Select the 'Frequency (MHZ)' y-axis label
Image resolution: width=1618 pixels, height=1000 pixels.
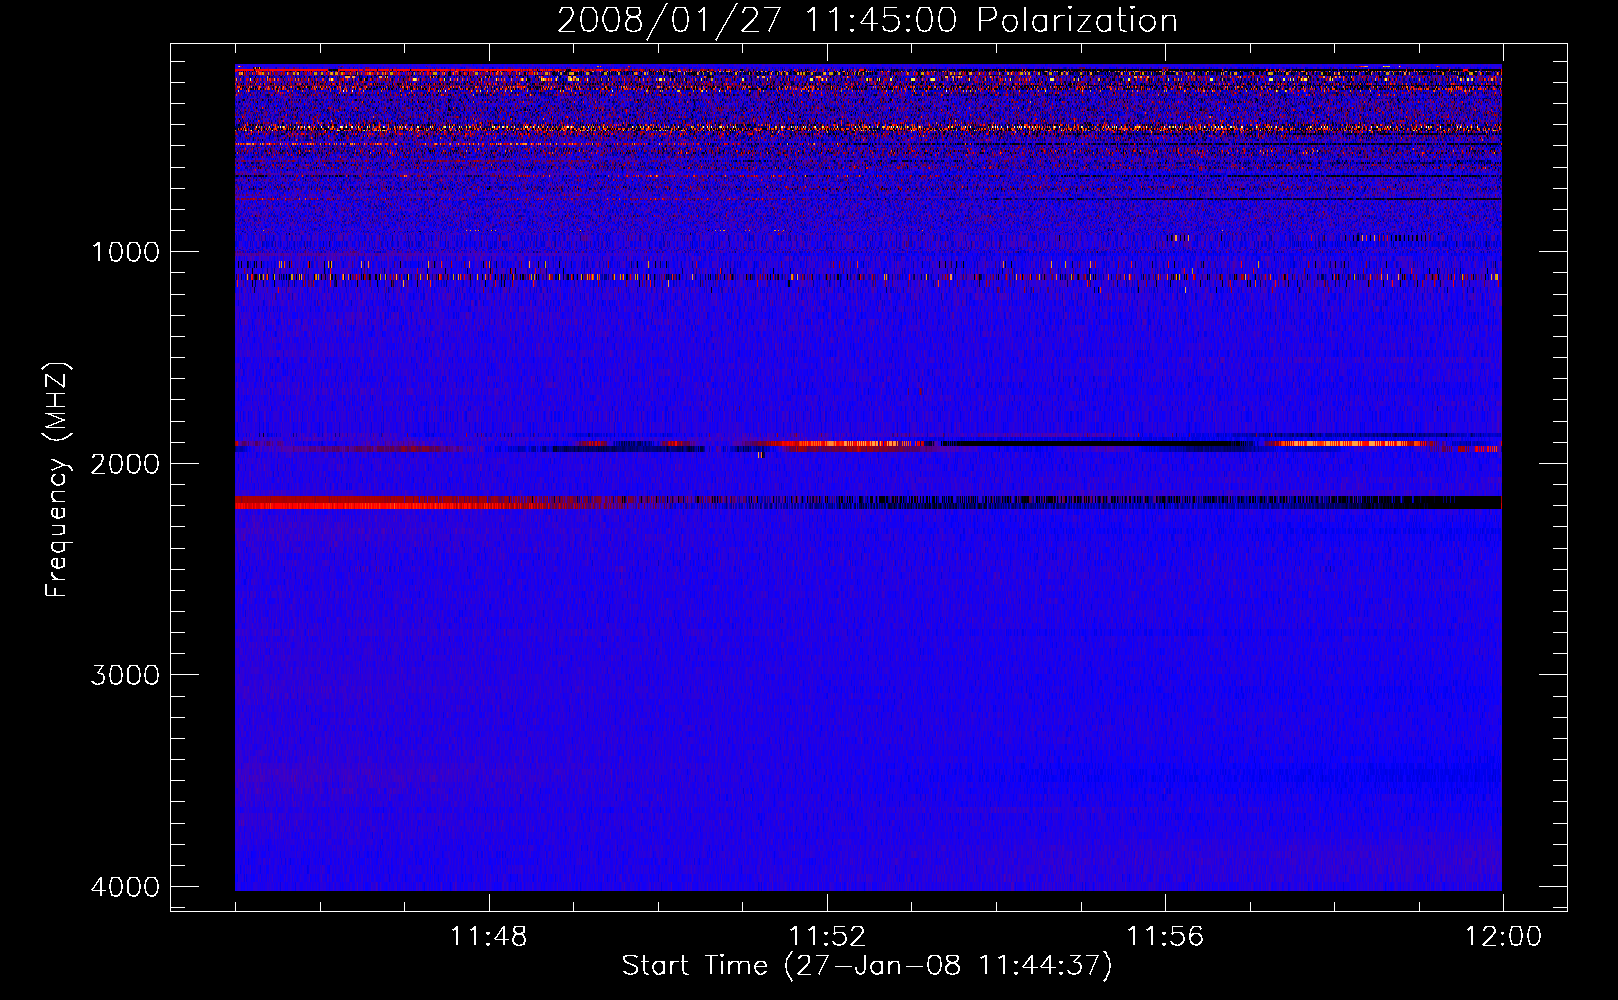click(57, 480)
